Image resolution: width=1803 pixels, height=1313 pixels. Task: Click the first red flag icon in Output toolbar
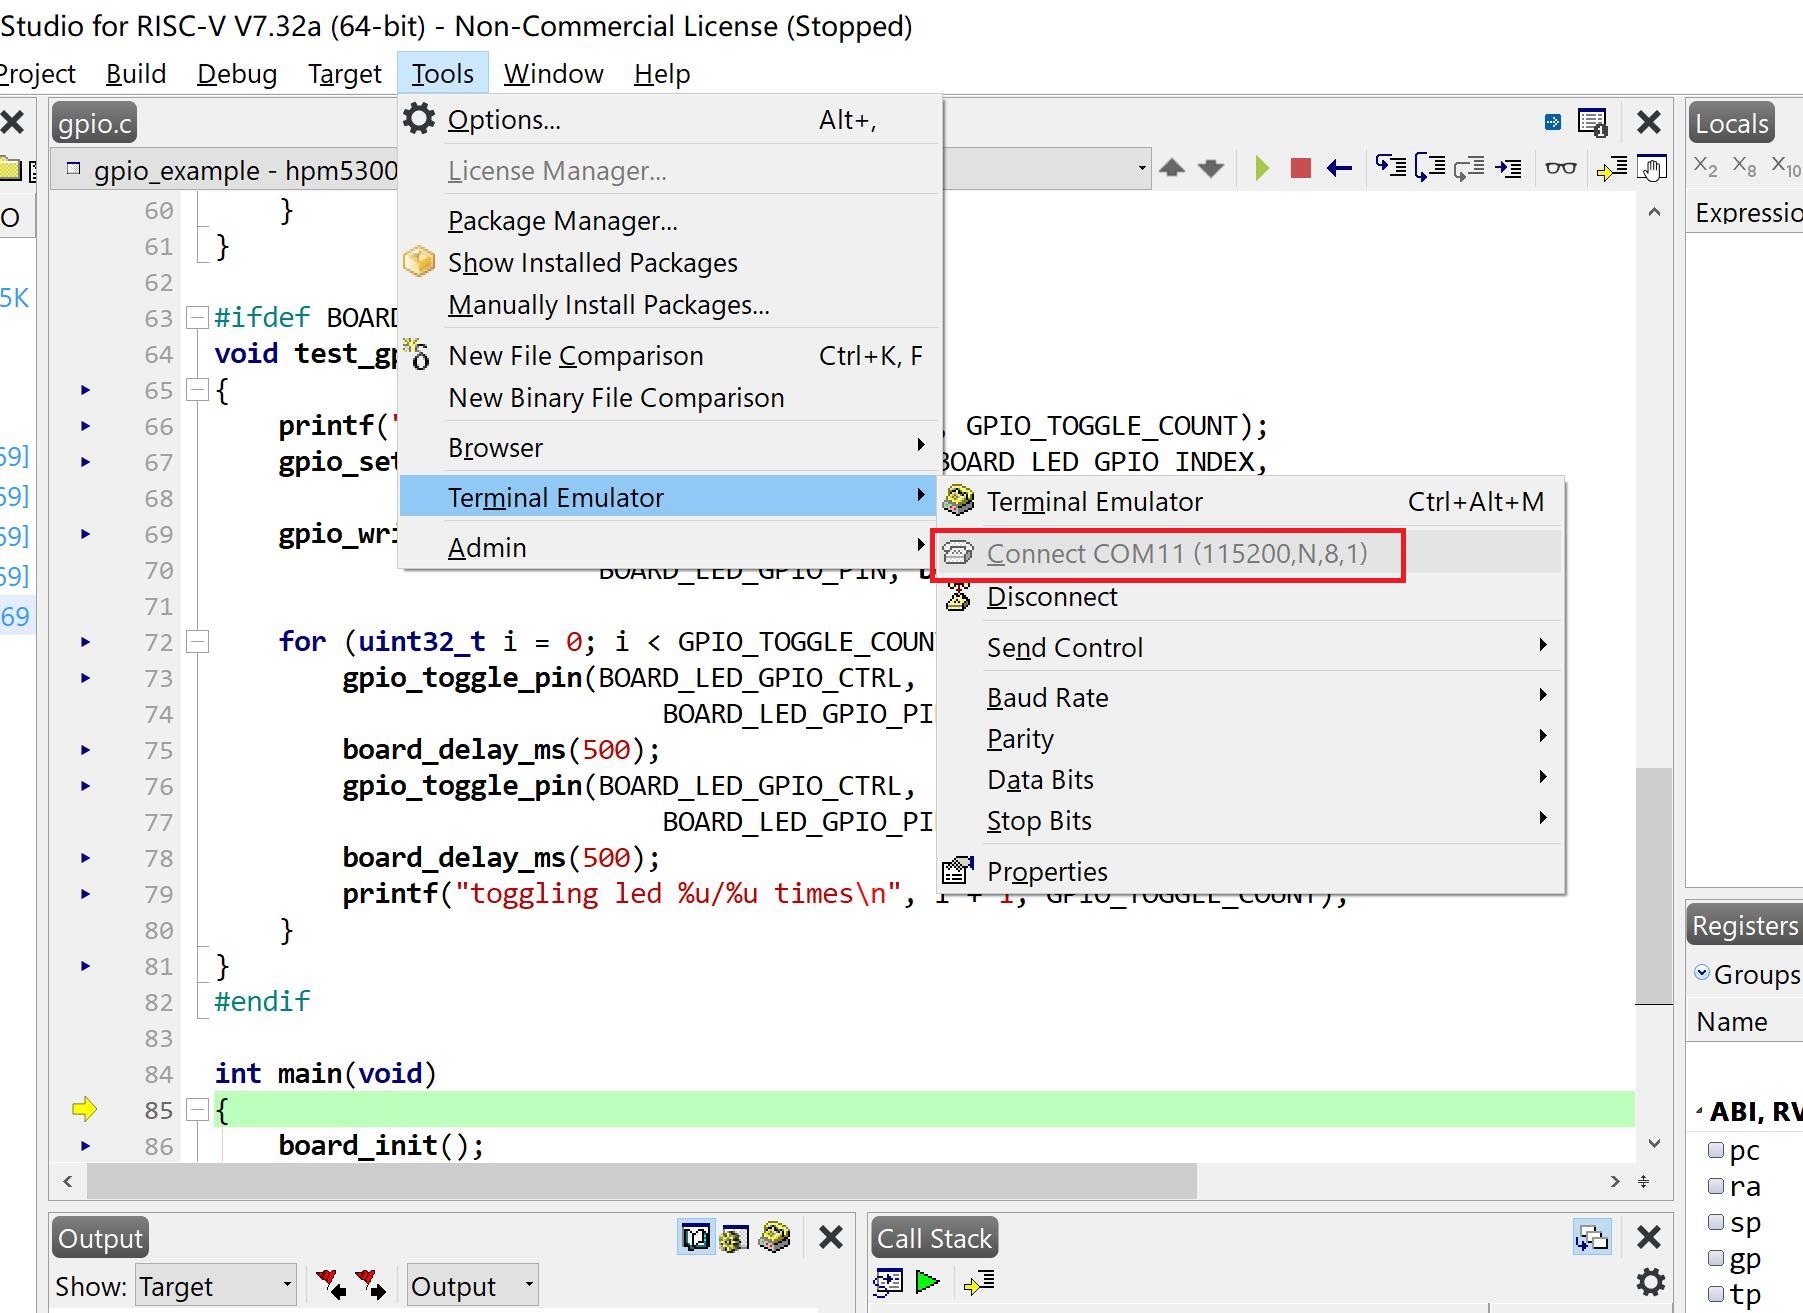click(x=331, y=1284)
